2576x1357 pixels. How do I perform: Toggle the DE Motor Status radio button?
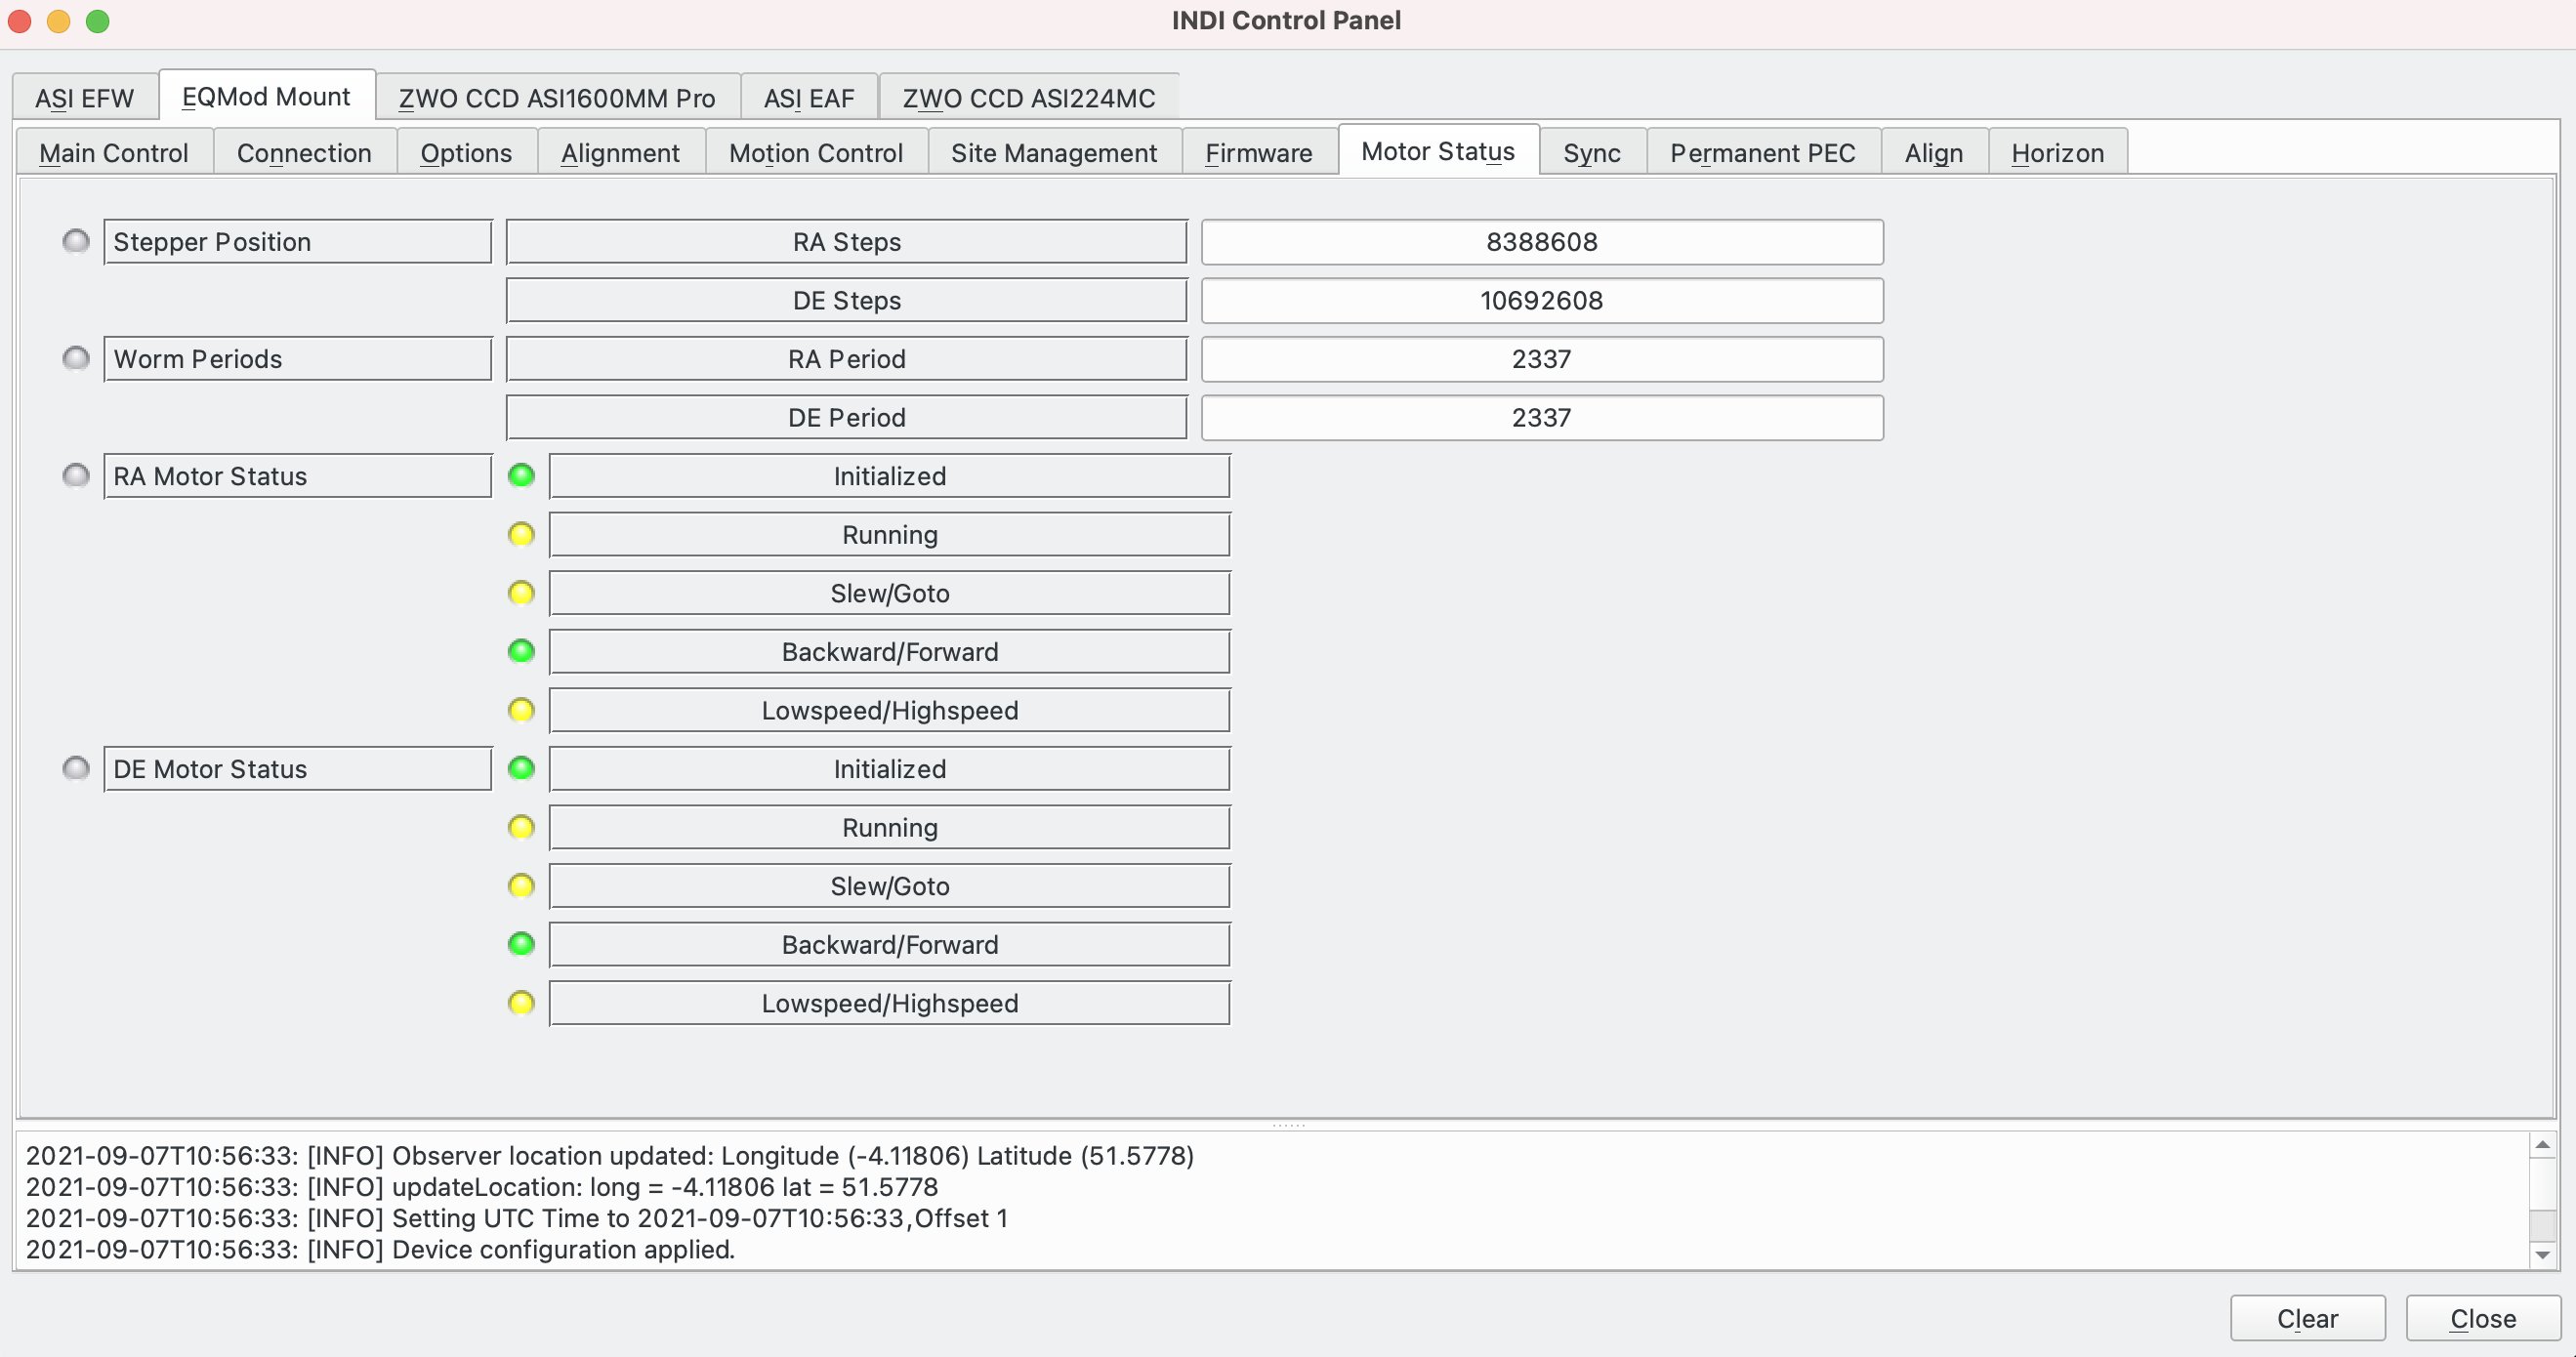click(73, 769)
